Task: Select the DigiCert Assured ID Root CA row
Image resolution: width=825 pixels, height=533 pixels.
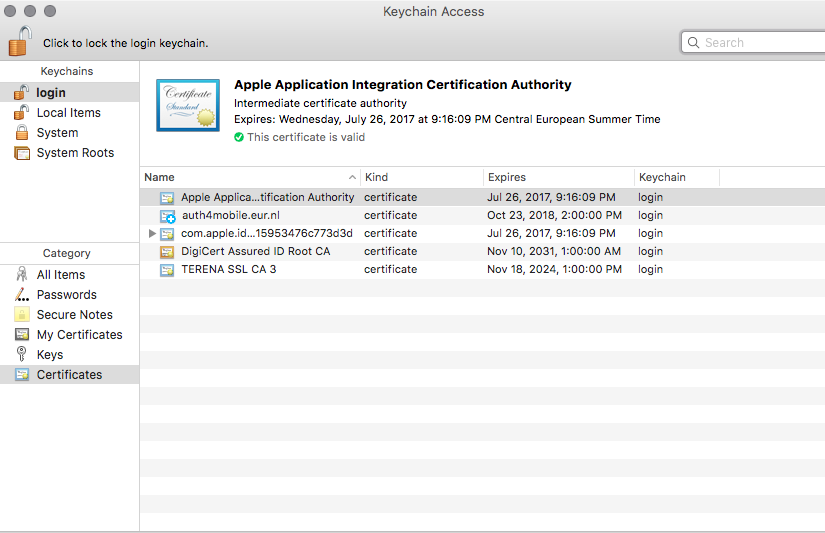Action: pos(255,251)
